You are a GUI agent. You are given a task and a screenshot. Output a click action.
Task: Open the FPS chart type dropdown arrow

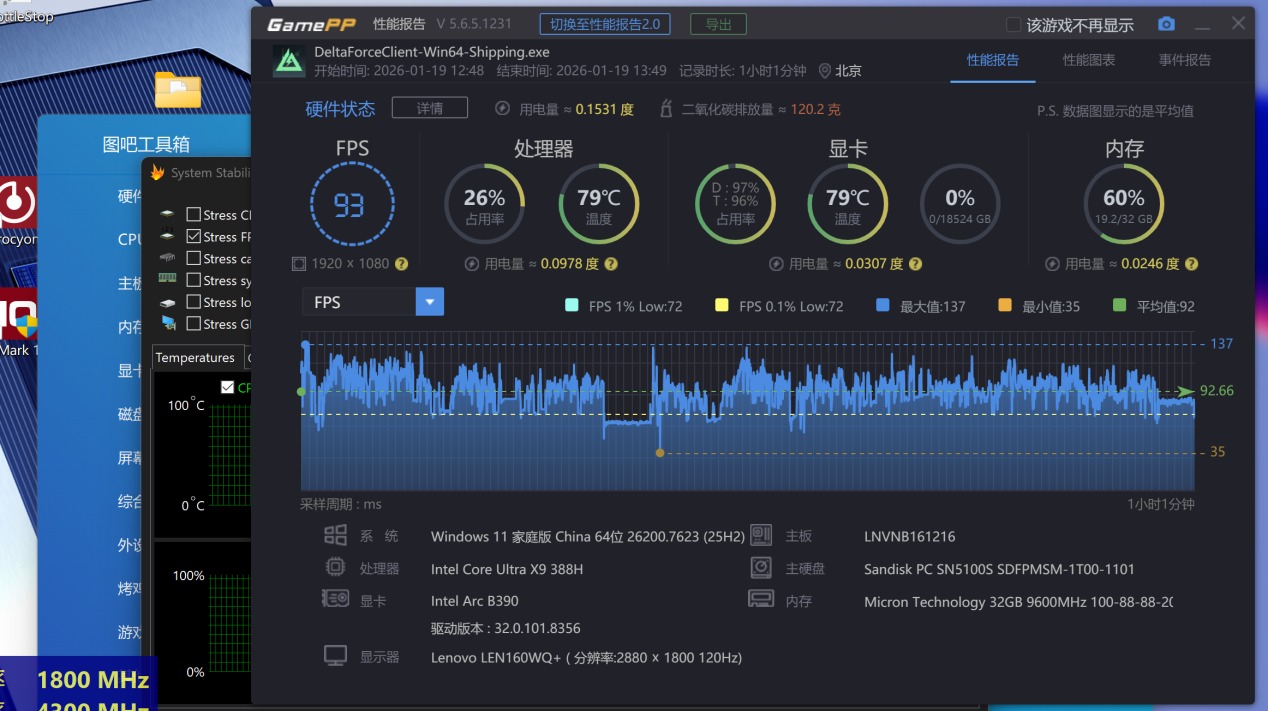point(430,302)
